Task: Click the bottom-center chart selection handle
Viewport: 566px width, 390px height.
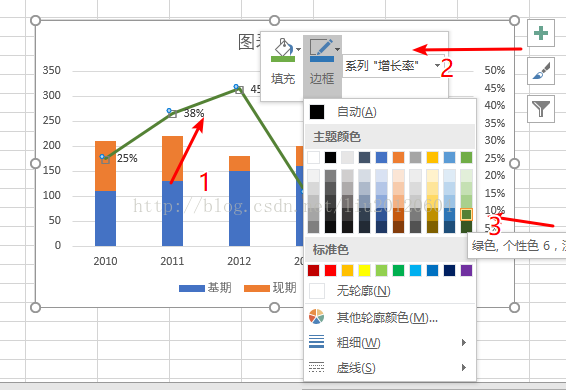Action: point(274,308)
